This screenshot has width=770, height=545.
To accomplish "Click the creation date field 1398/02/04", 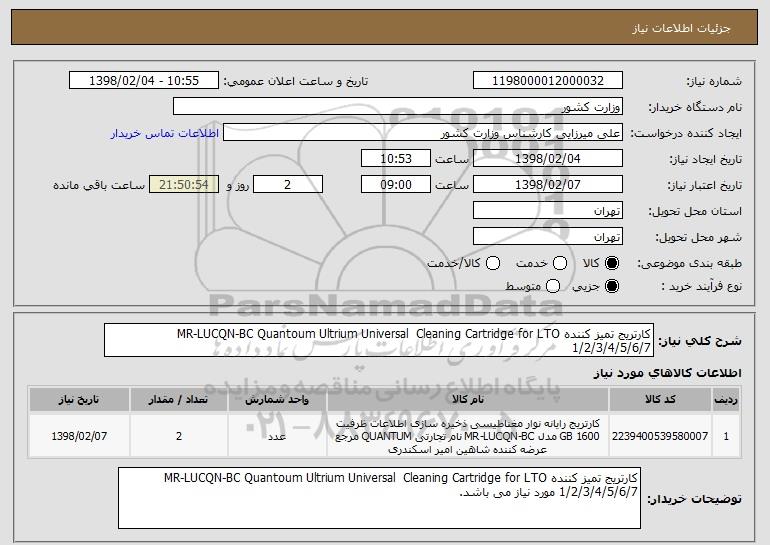I will point(548,159).
